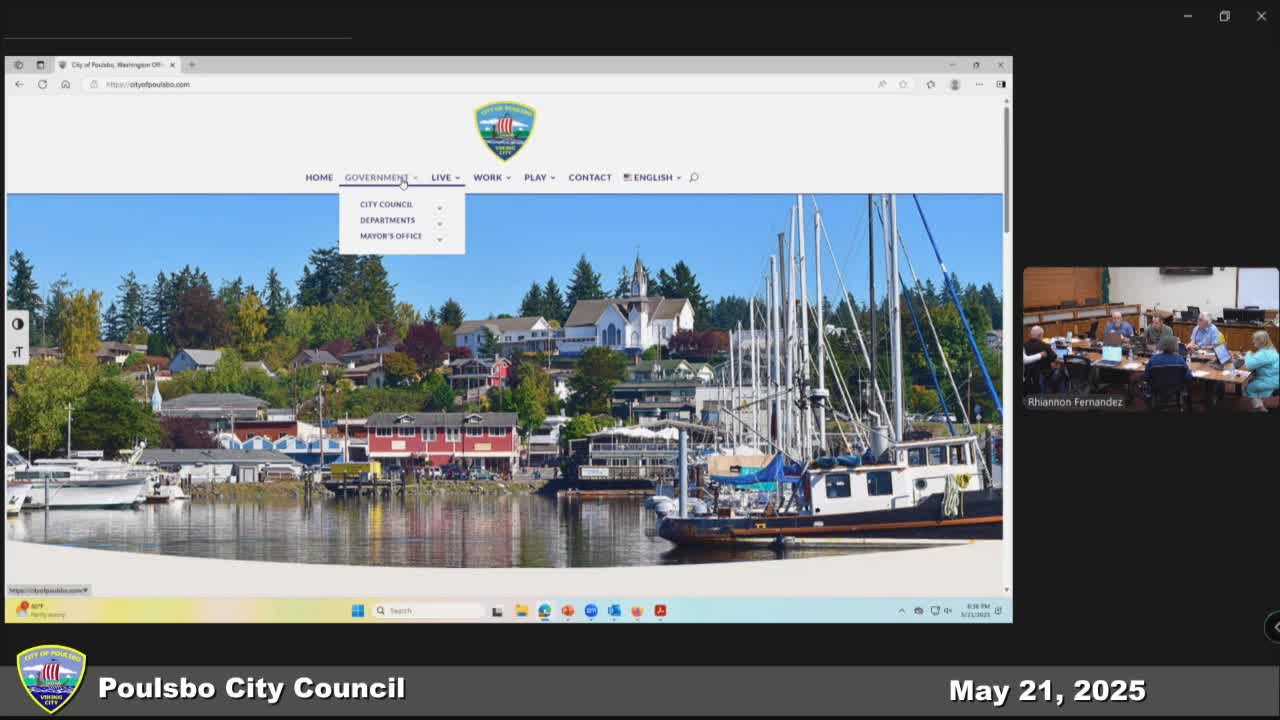The width and height of the screenshot is (1280, 720).
Task: Open a new browser tab
Action: [191, 65]
